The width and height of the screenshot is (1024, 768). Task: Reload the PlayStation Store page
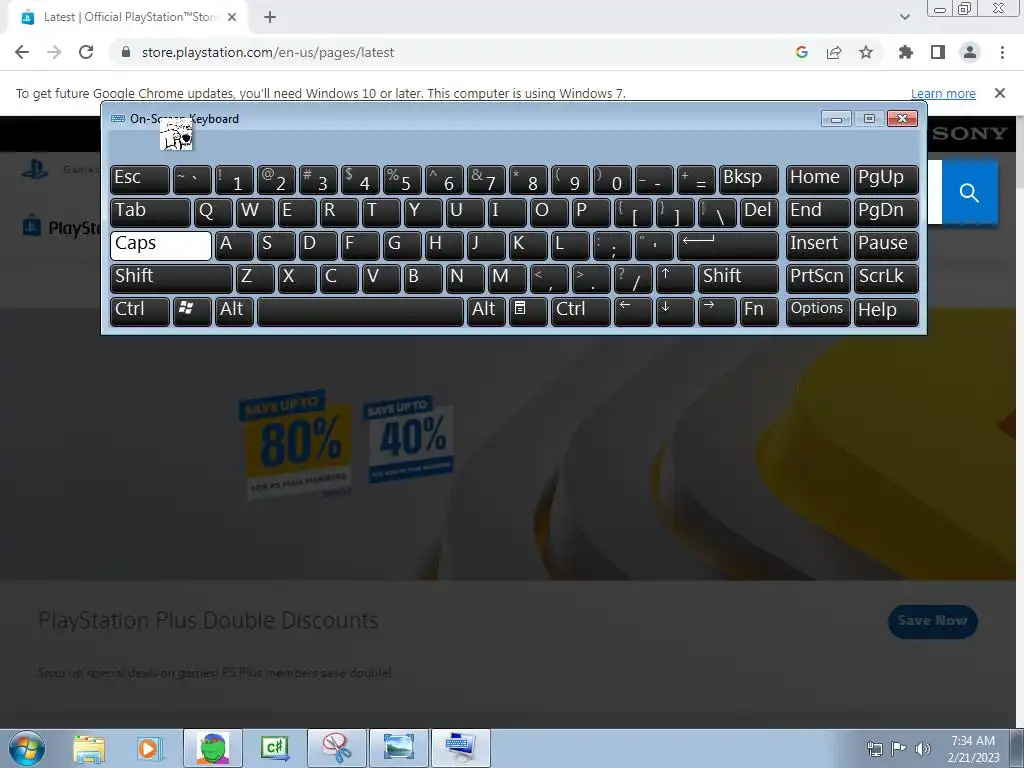(86, 52)
